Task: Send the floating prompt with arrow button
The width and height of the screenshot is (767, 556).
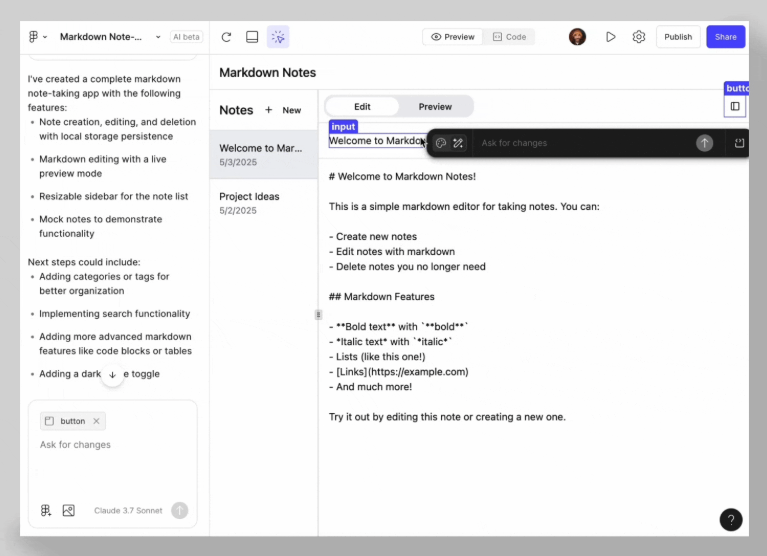Action: pos(704,143)
